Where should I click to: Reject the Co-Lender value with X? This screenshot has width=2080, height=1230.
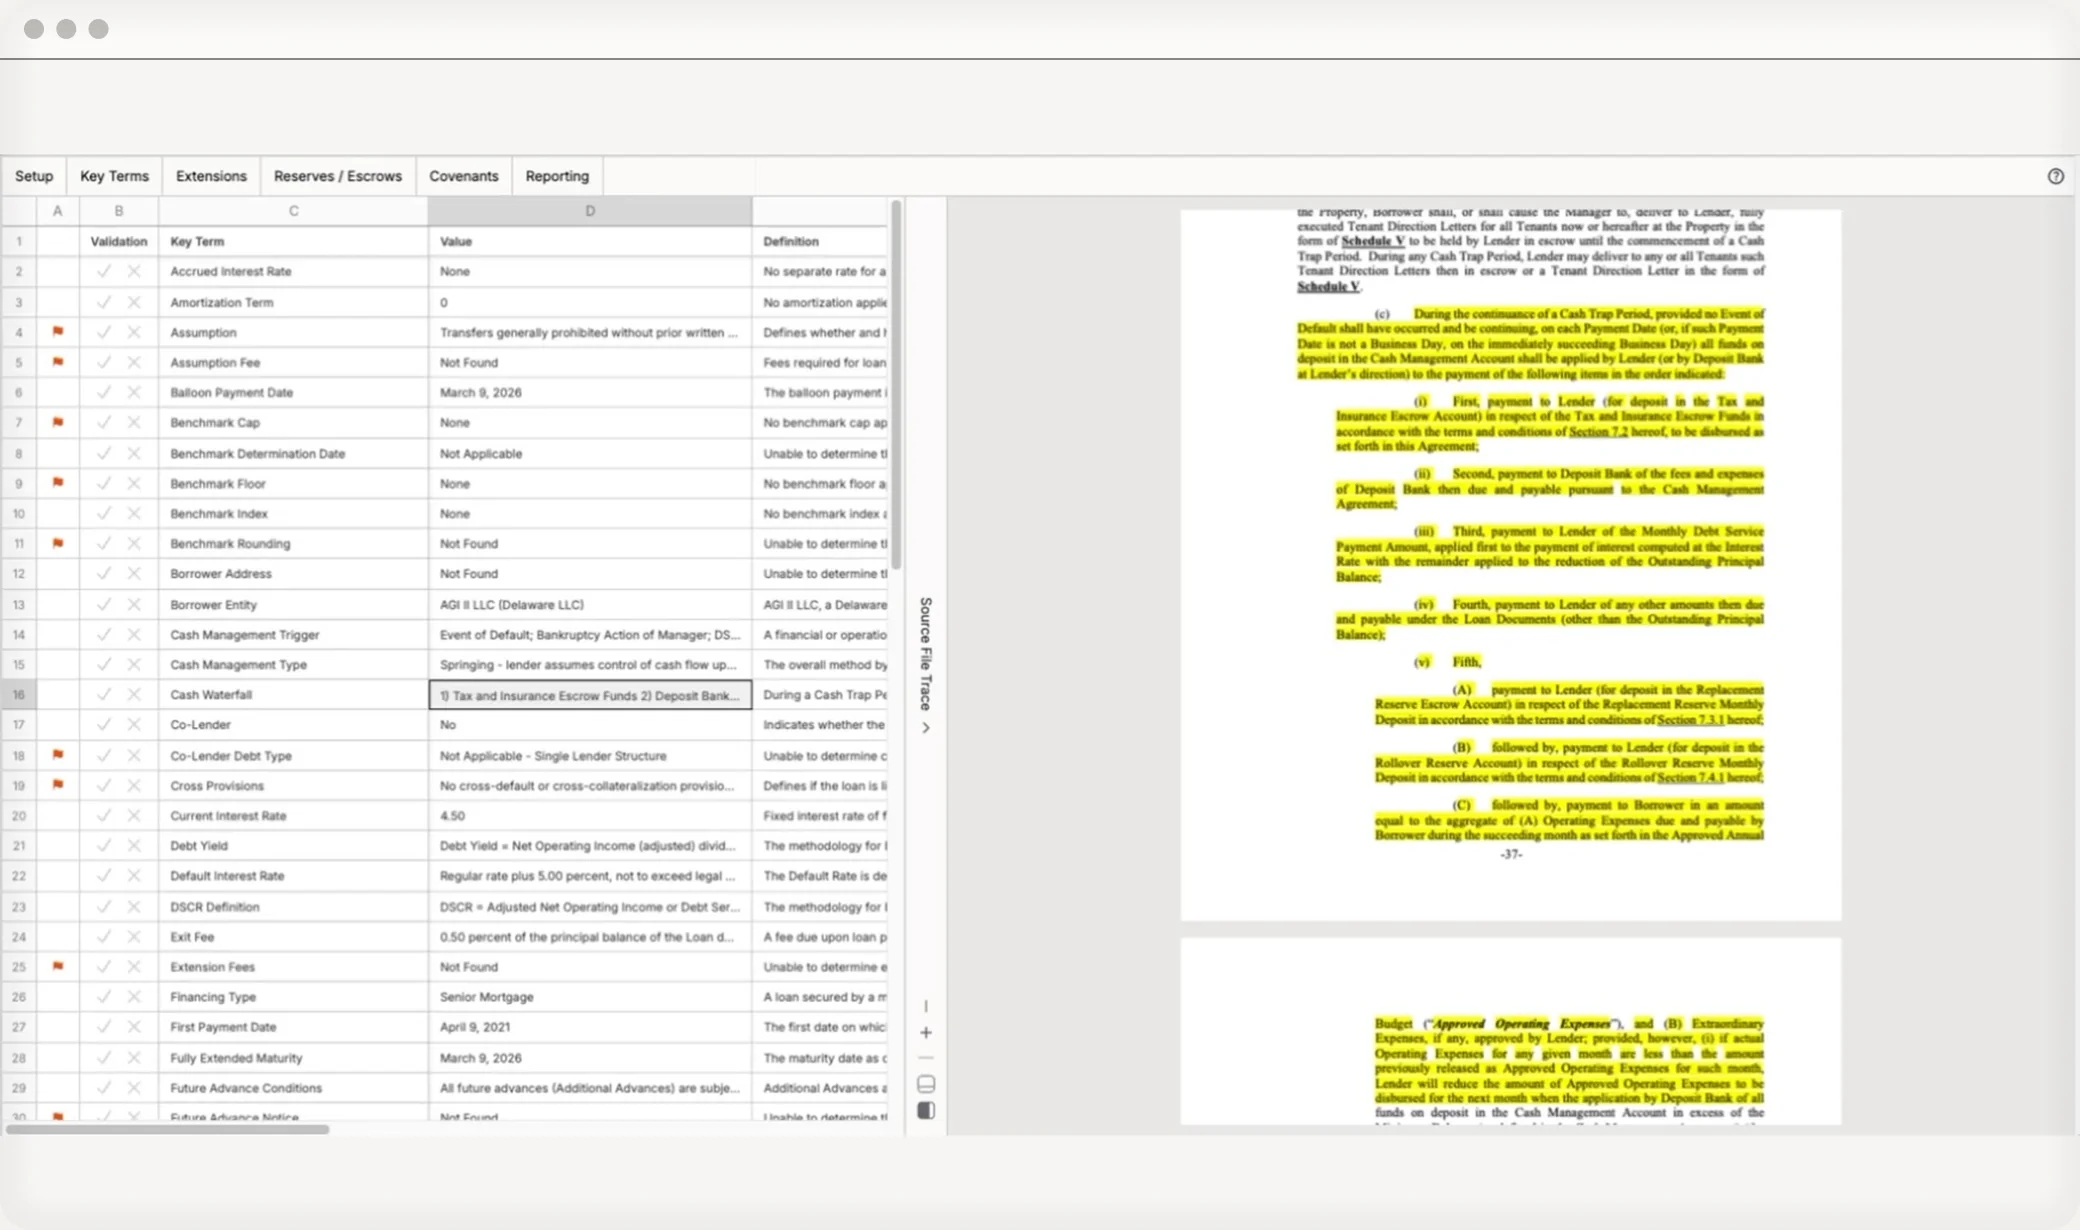tap(134, 724)
